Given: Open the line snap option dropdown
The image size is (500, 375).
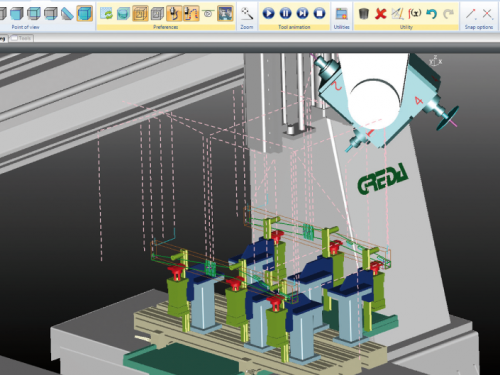Looking at the screenshot, I should (471, 14).
